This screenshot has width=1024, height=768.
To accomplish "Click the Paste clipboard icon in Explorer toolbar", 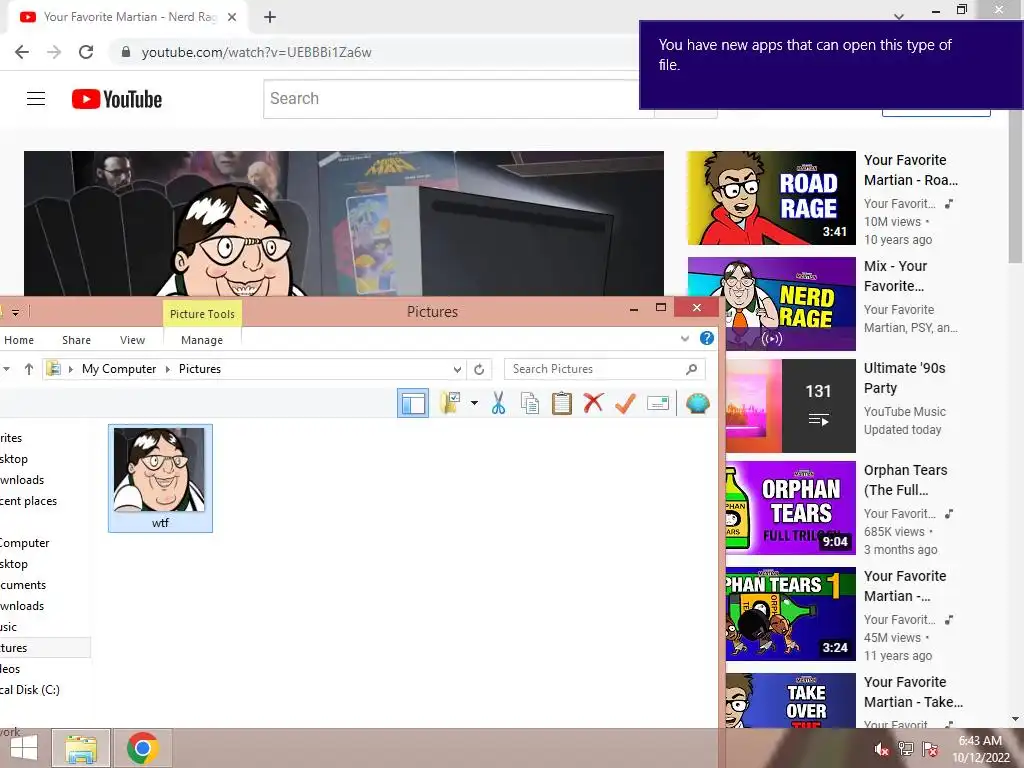I will (562, 403).
